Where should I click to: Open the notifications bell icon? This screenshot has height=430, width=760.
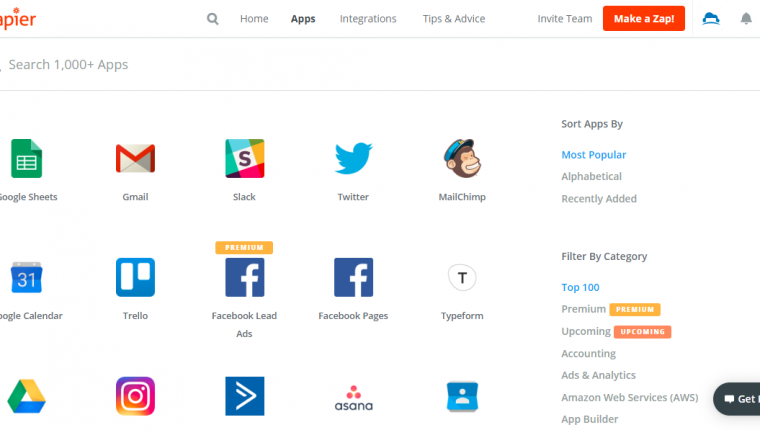click(x=746, y=19)
